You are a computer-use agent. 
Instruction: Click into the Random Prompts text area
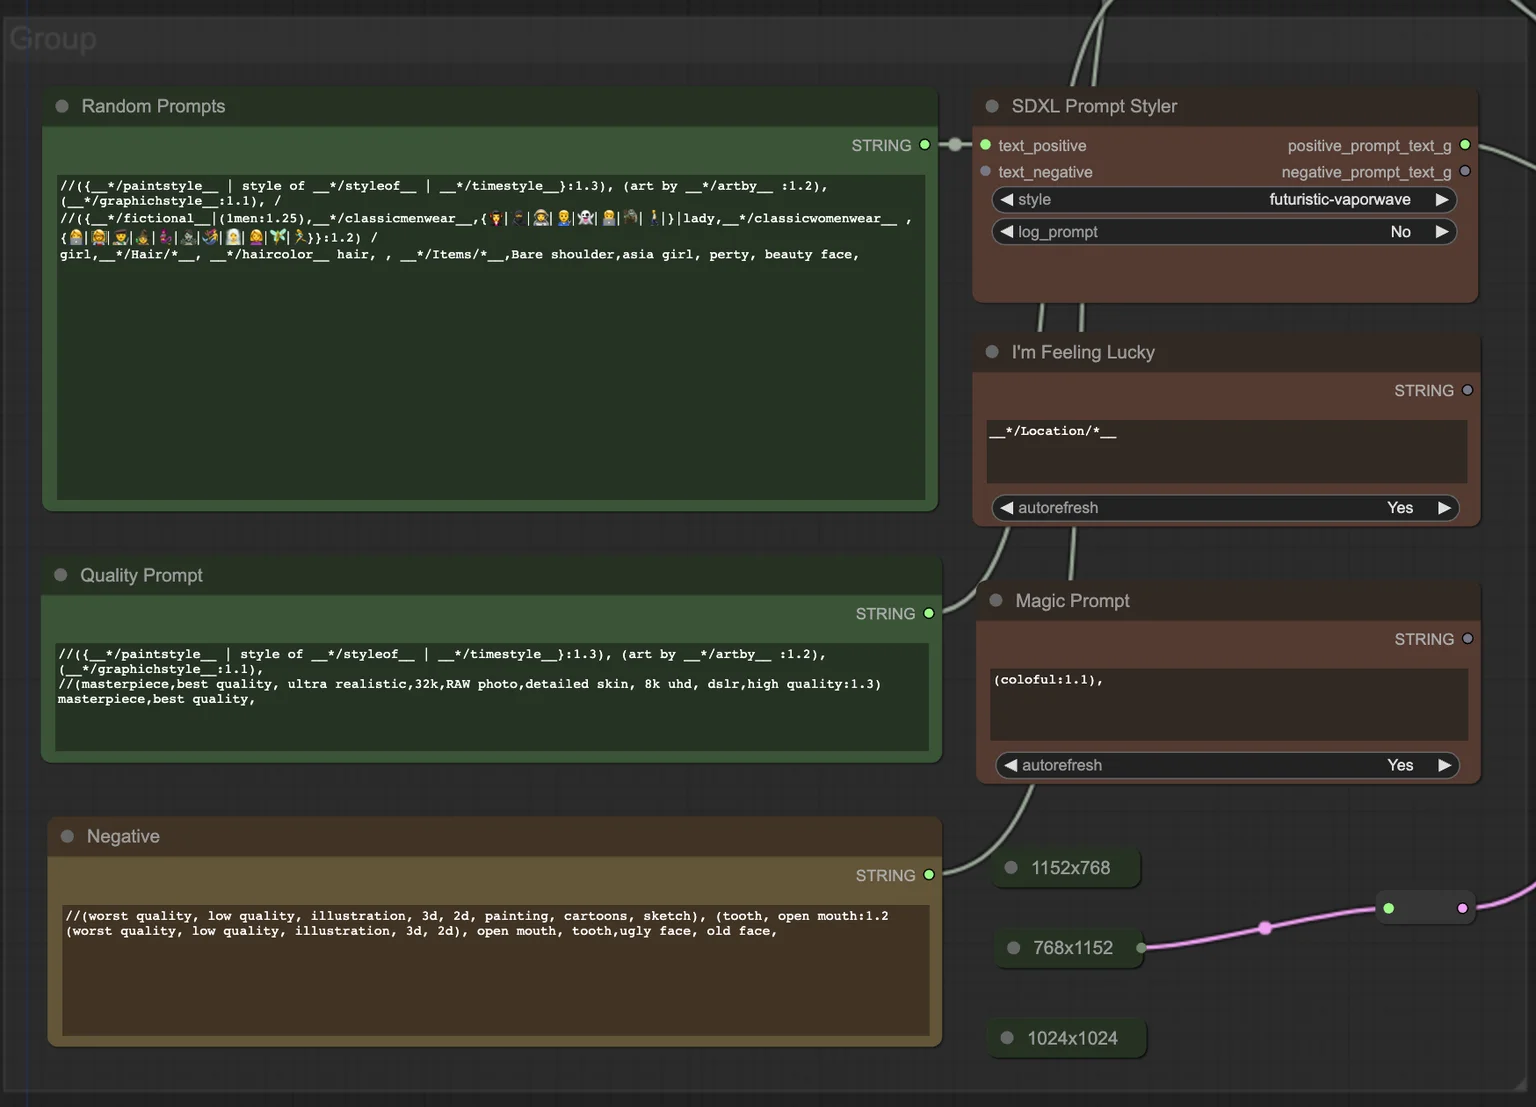[x=491, y=337]
